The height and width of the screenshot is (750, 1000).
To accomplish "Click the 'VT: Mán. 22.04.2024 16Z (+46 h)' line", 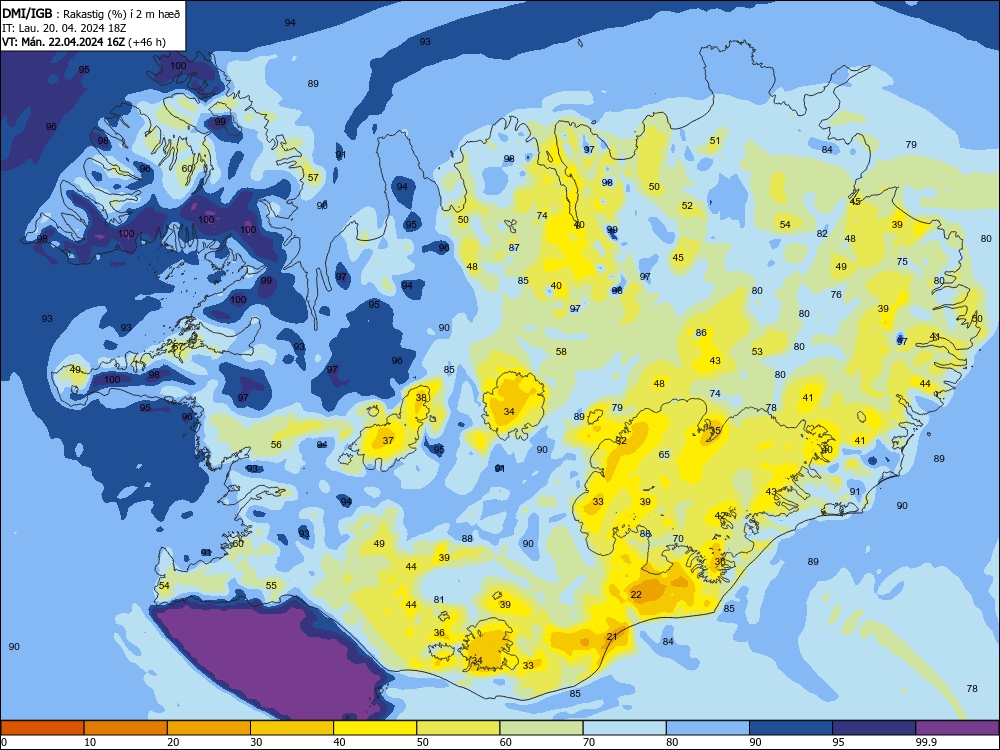I will tap(84, 42).
